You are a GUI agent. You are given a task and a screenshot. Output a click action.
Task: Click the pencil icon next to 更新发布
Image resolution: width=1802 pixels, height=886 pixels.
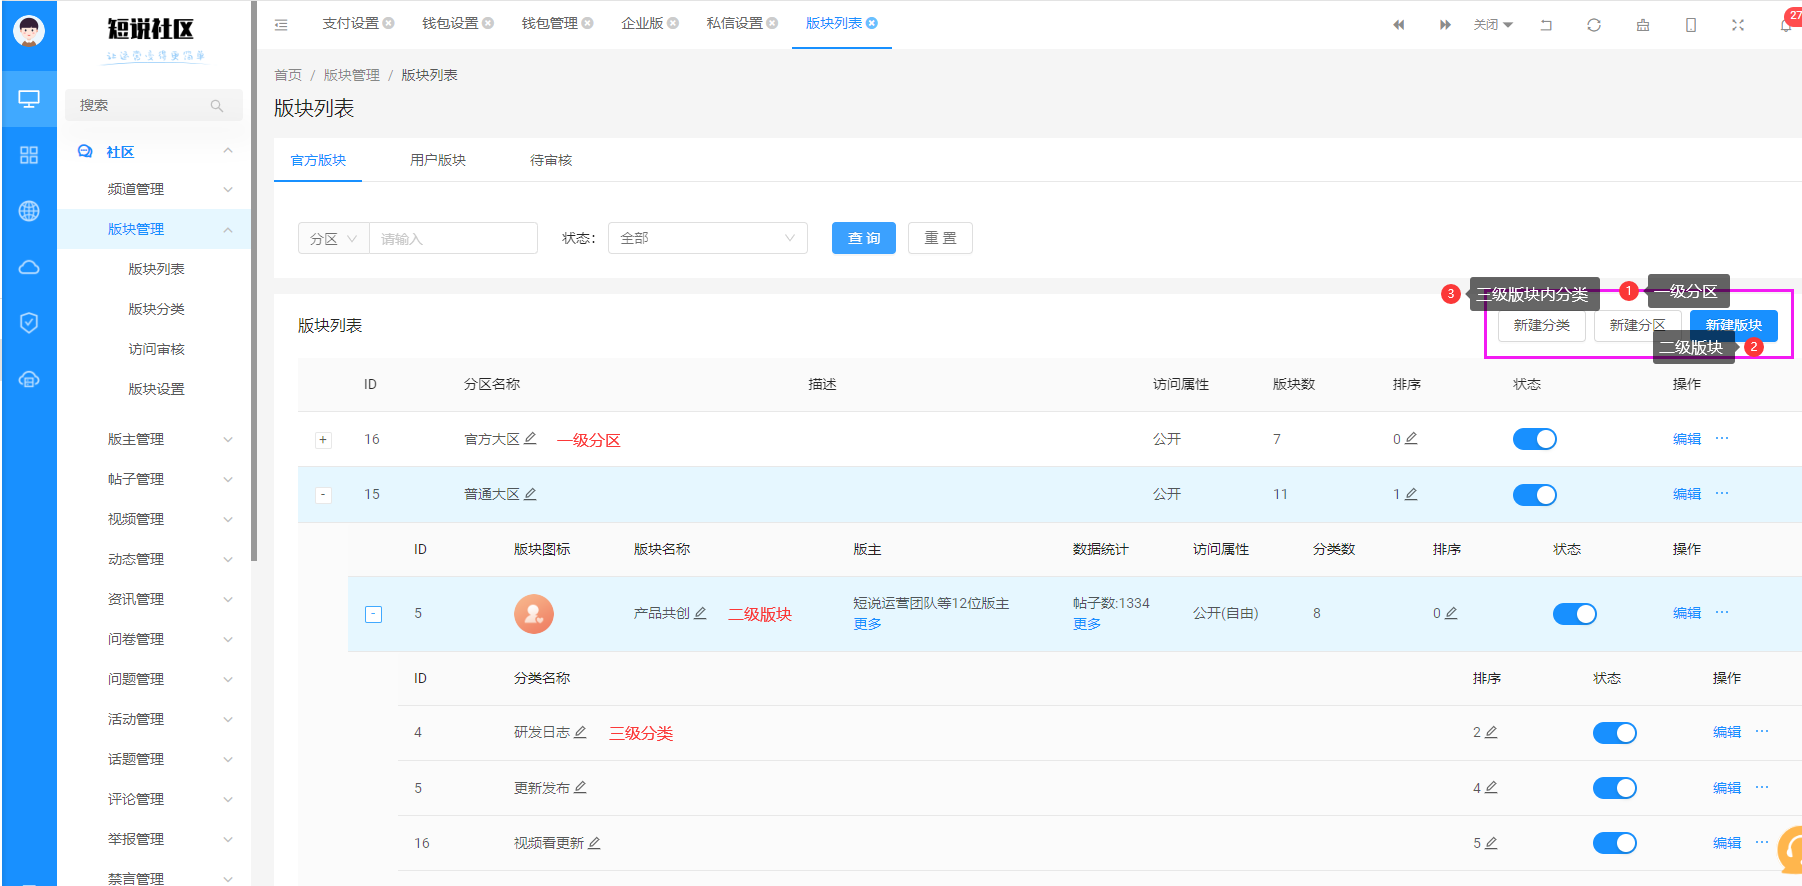coord(580,787)
